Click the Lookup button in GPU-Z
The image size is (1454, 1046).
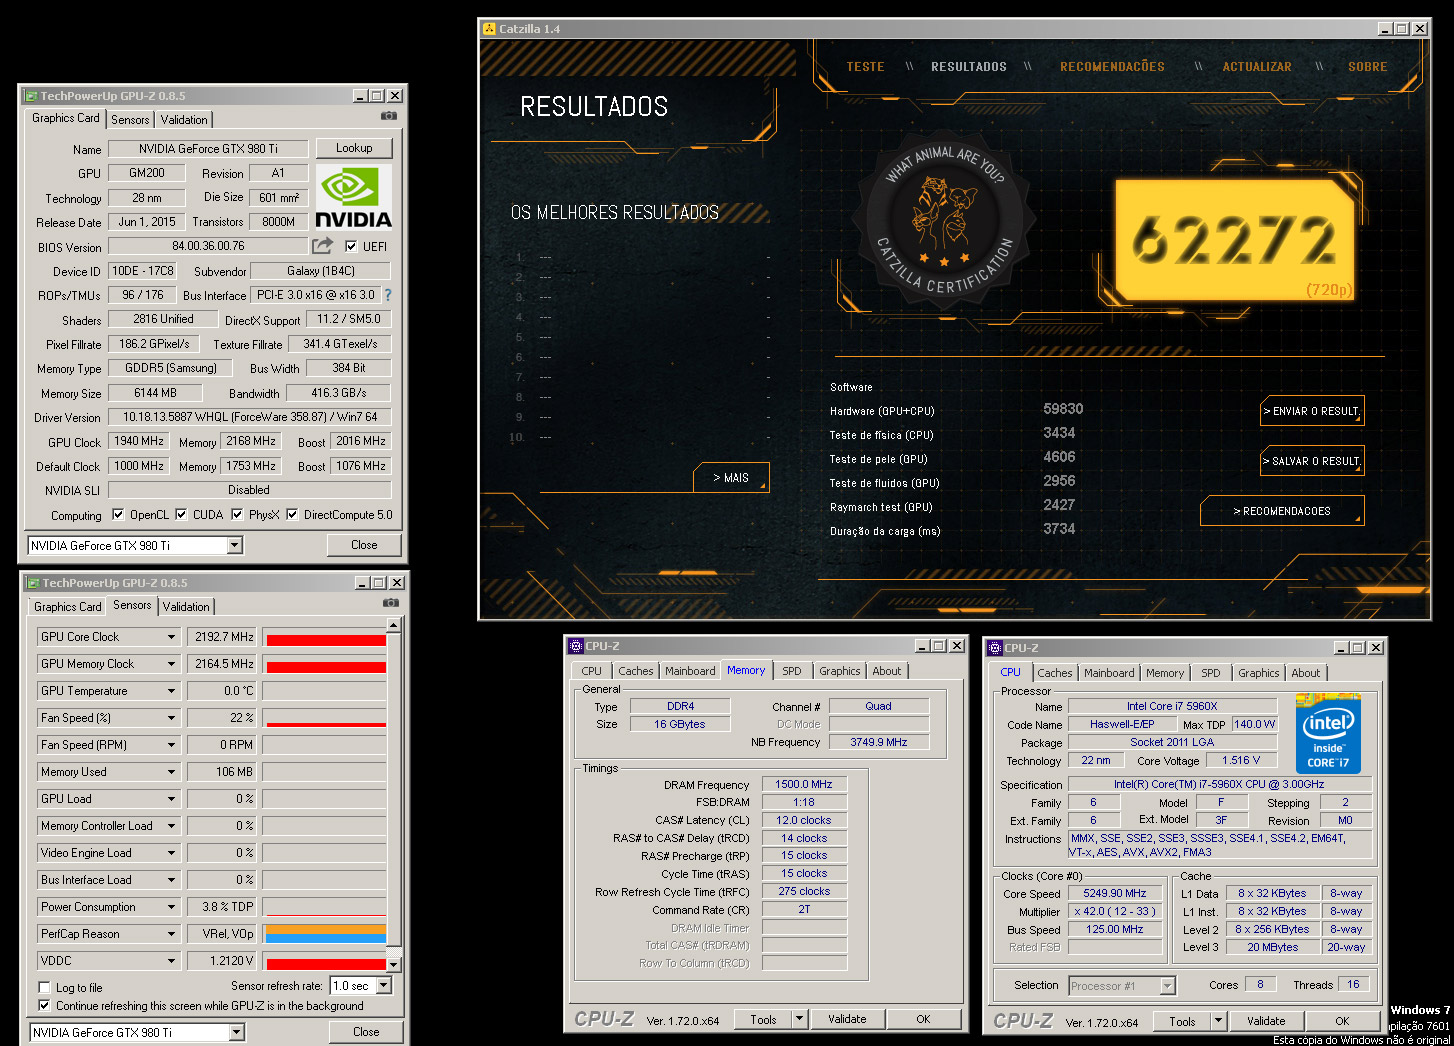coord(354,148)
